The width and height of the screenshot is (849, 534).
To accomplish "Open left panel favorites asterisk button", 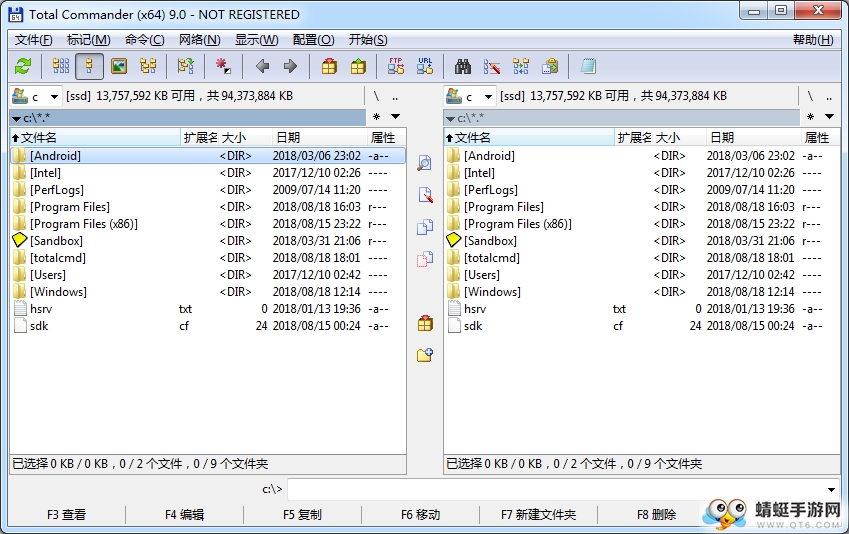I will (376, 116).
